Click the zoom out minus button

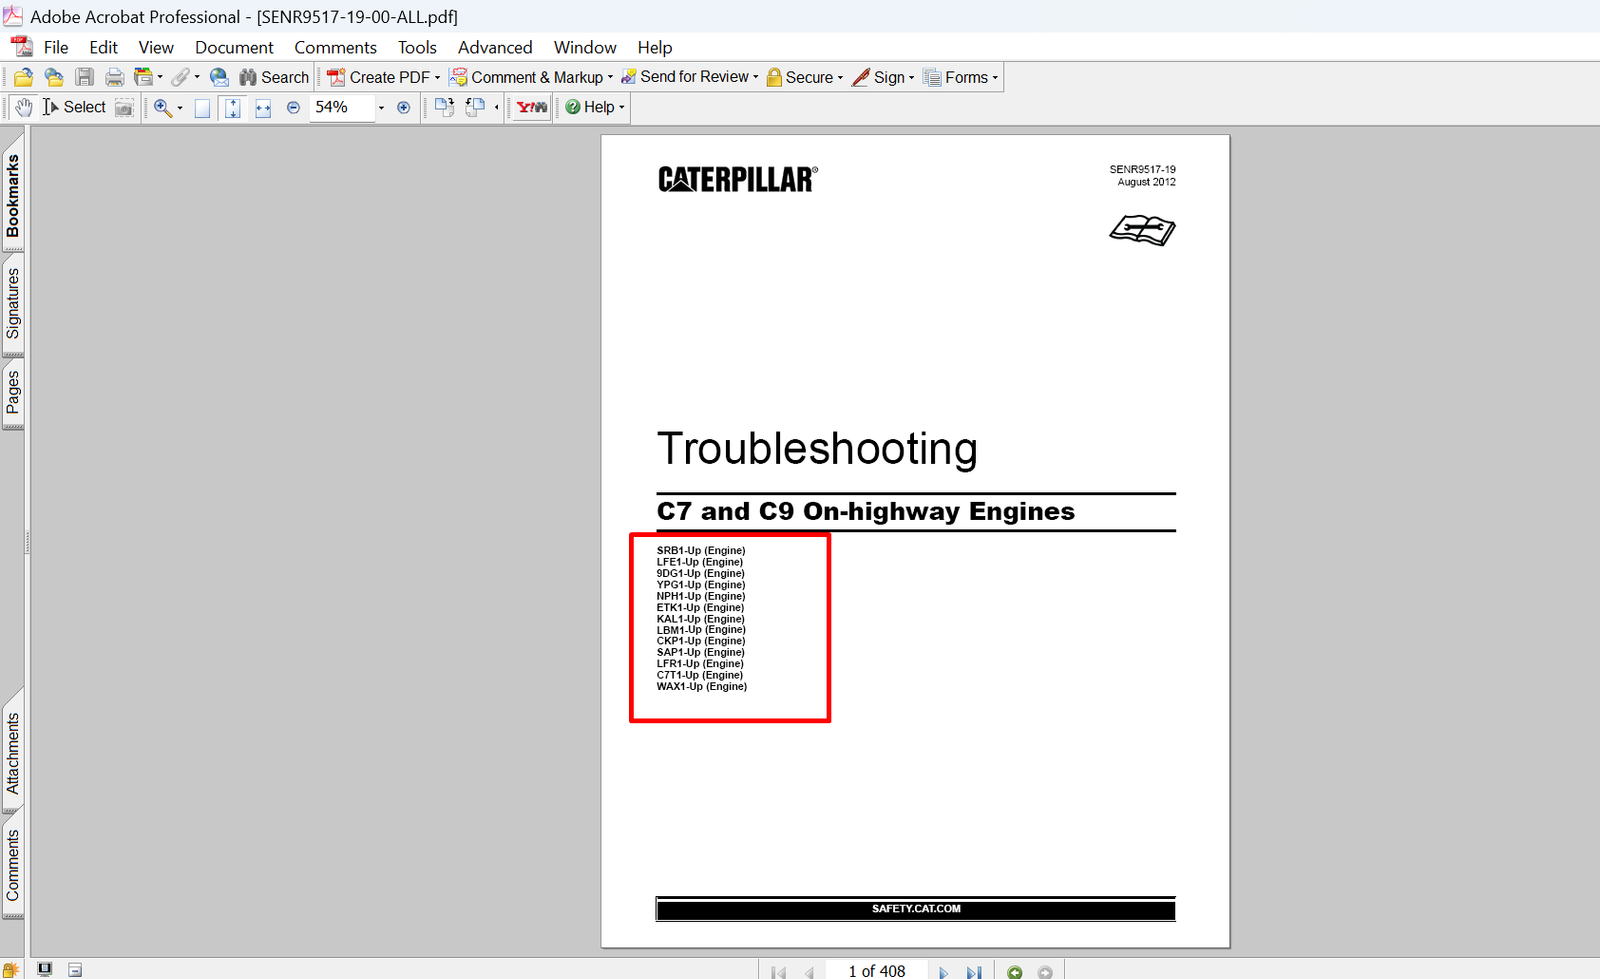point(293,107)
